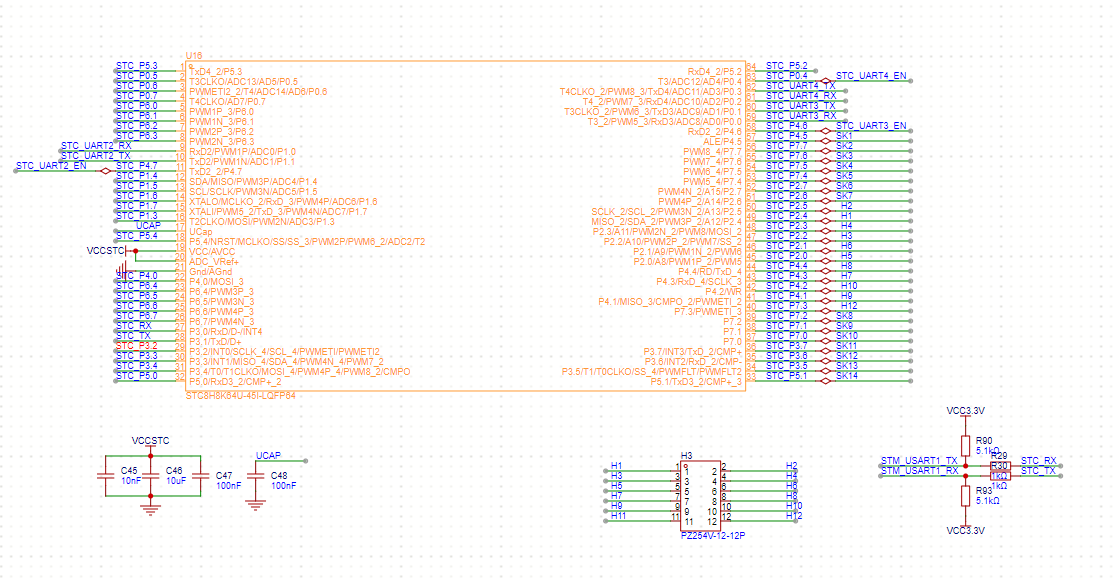Image resolution: width=1115 pixels, height=579 pixels.
Task: Click VCC3.3V power symbol below R93
Action: (965, 532)
